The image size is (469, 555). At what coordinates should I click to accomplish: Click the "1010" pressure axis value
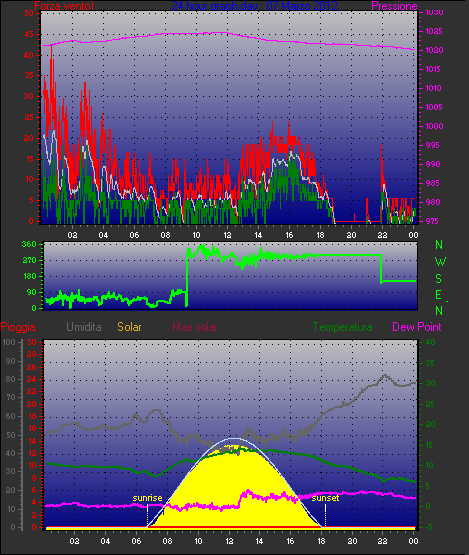433,88
